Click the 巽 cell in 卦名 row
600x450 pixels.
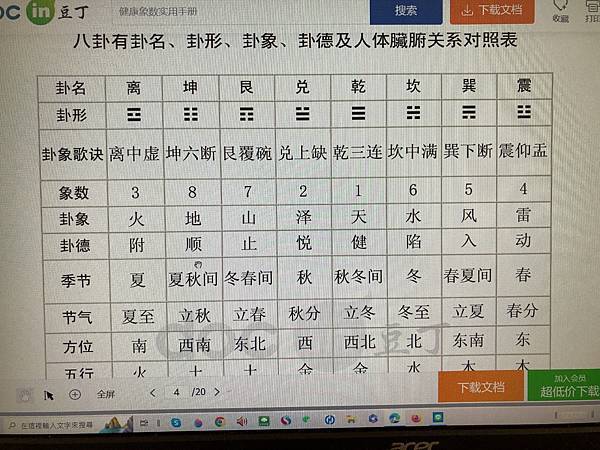(469, 86)
